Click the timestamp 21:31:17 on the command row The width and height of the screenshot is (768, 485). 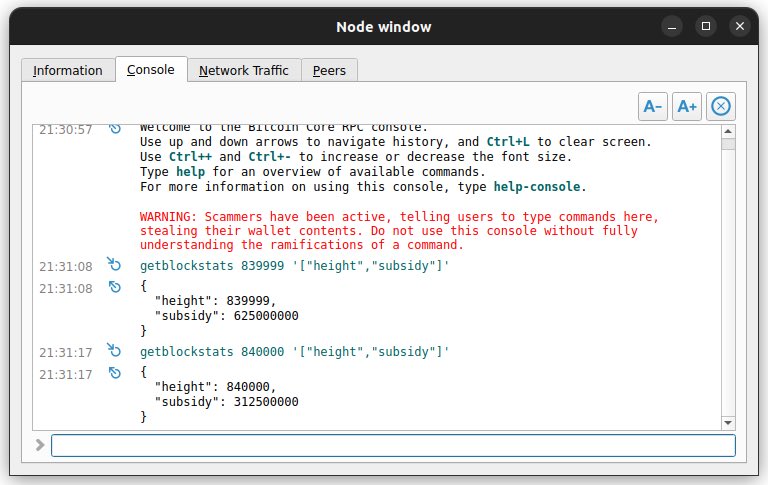click(66, 353)
